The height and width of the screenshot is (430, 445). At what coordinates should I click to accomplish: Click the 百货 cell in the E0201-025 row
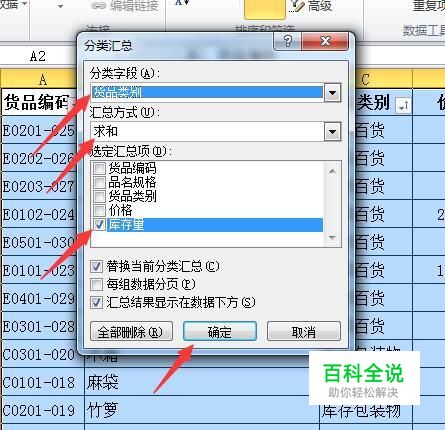pos(383,130)
